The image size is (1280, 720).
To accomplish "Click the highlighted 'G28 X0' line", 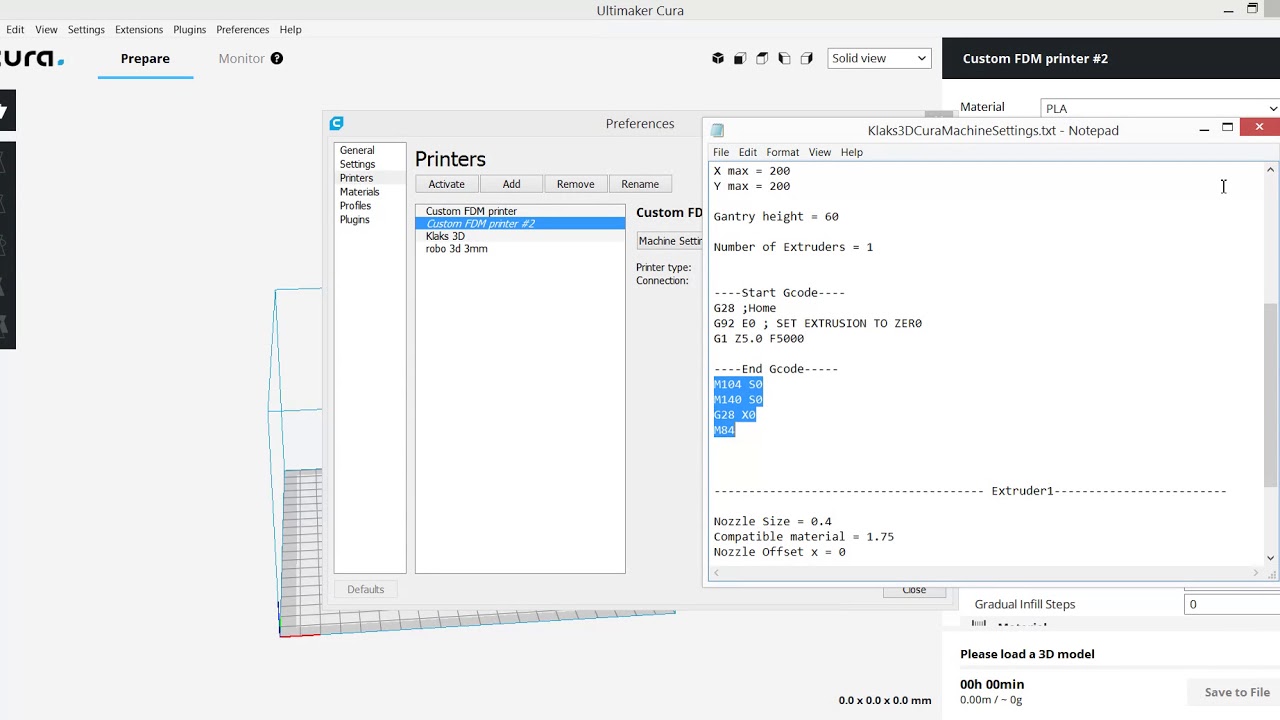I will pos(735,415).
